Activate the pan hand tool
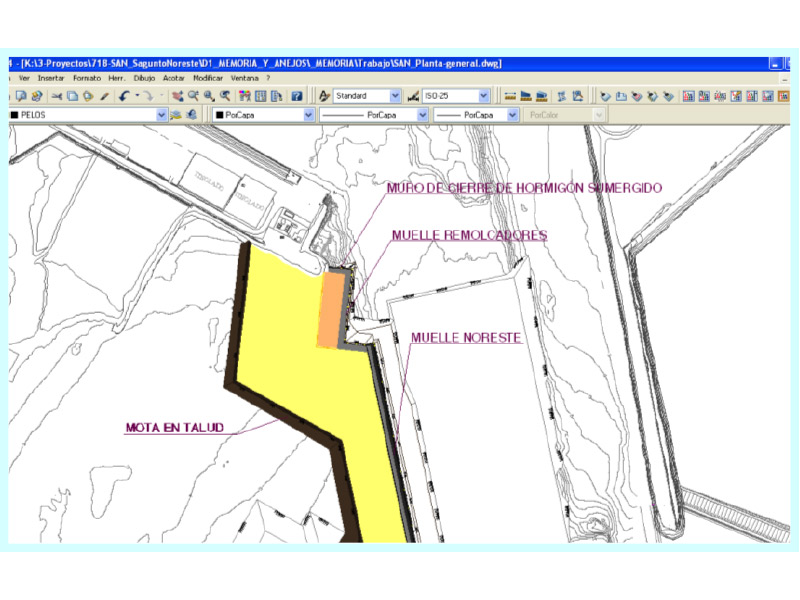 [x=178, y=96]
